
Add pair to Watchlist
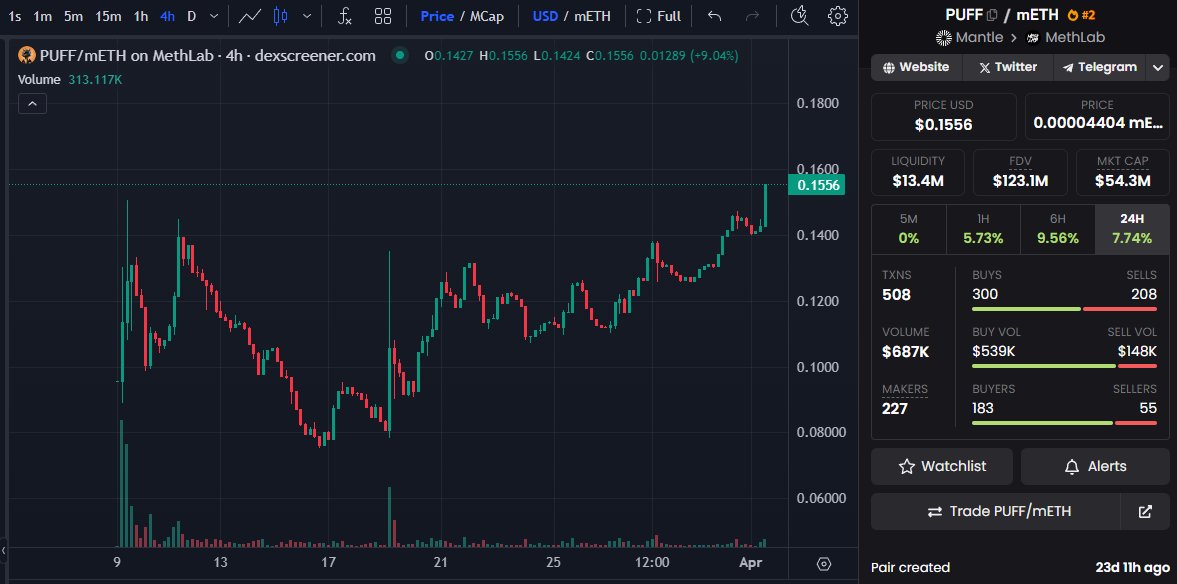942,466
